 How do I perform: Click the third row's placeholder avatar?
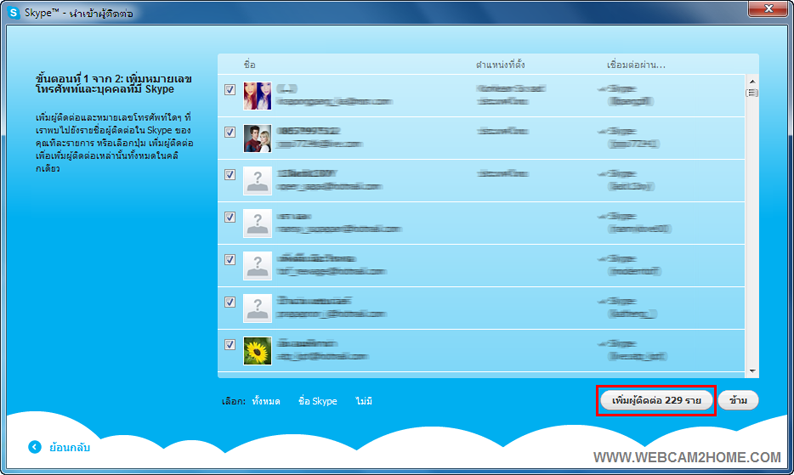tap(257, 181)
